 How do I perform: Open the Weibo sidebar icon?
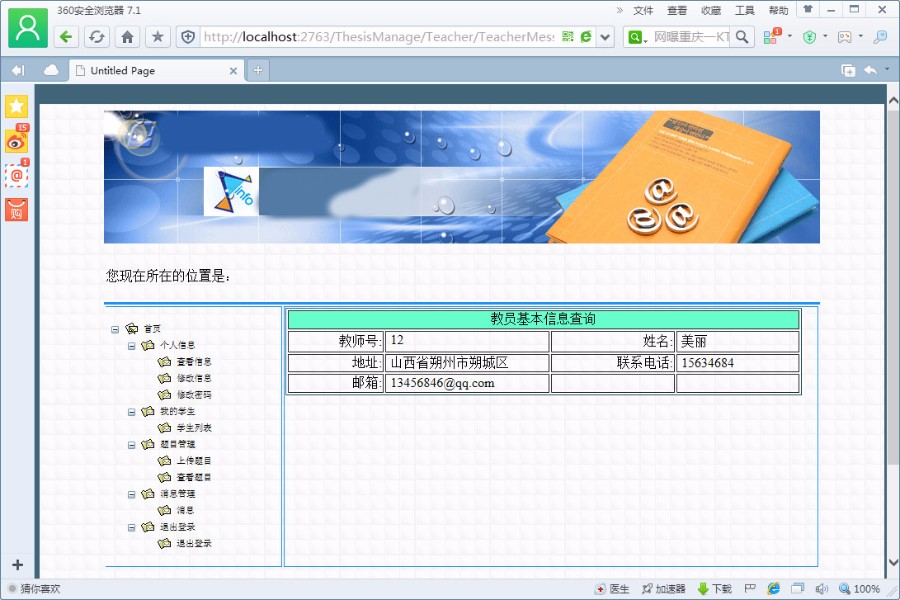point(16,140)
